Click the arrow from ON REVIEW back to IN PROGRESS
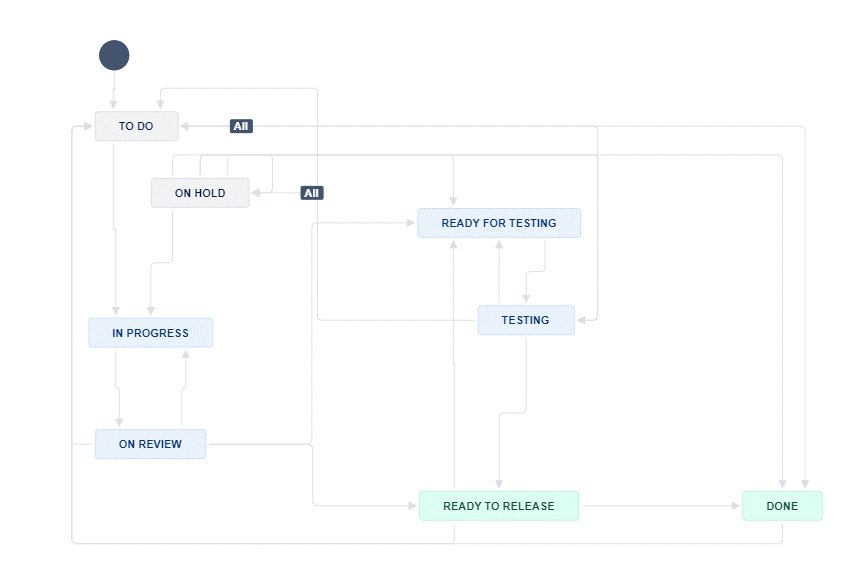Viewport: 861px width, 586px height. coord(182,390)
